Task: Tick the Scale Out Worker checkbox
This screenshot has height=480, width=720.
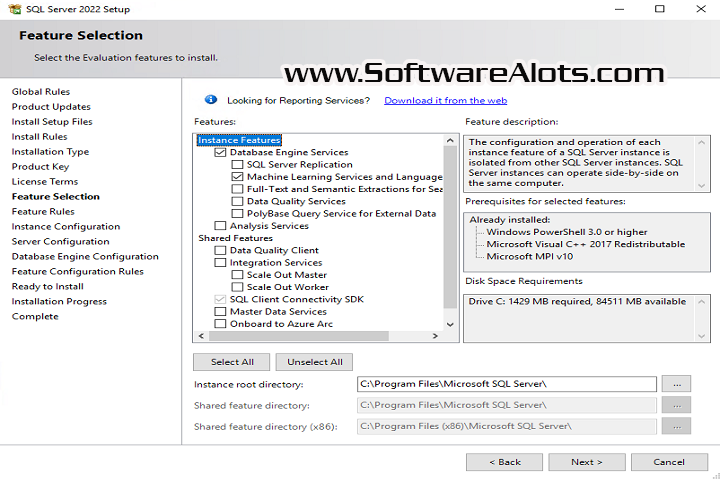Action: click(x=237, y=287)
